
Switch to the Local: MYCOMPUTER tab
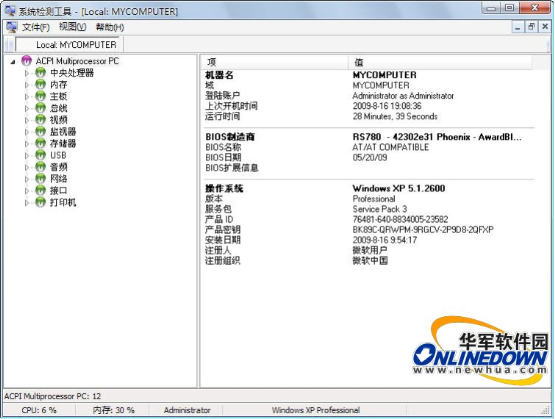tap(76, 45)
